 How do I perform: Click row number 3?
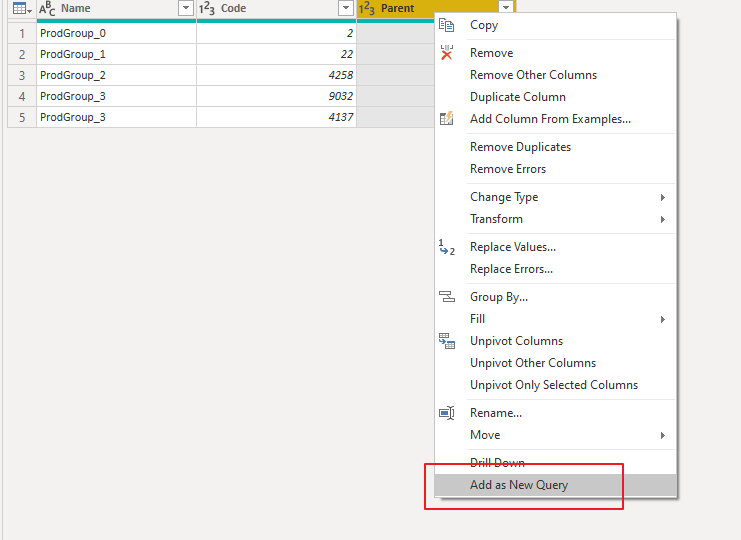[22, 75]
